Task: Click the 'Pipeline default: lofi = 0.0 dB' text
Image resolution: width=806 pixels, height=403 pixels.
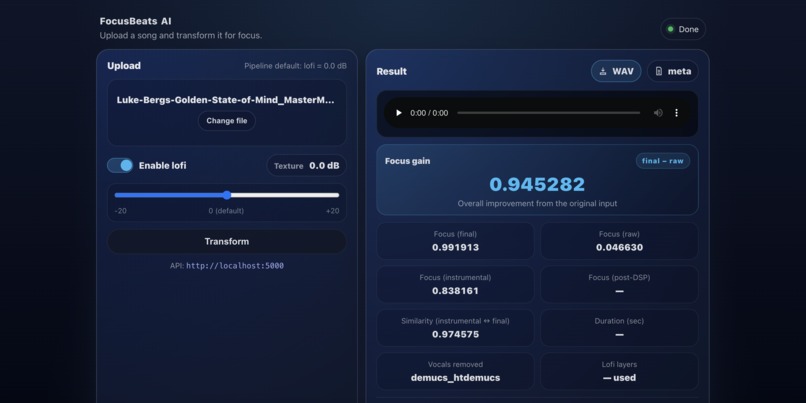Action: coord(295,66)
